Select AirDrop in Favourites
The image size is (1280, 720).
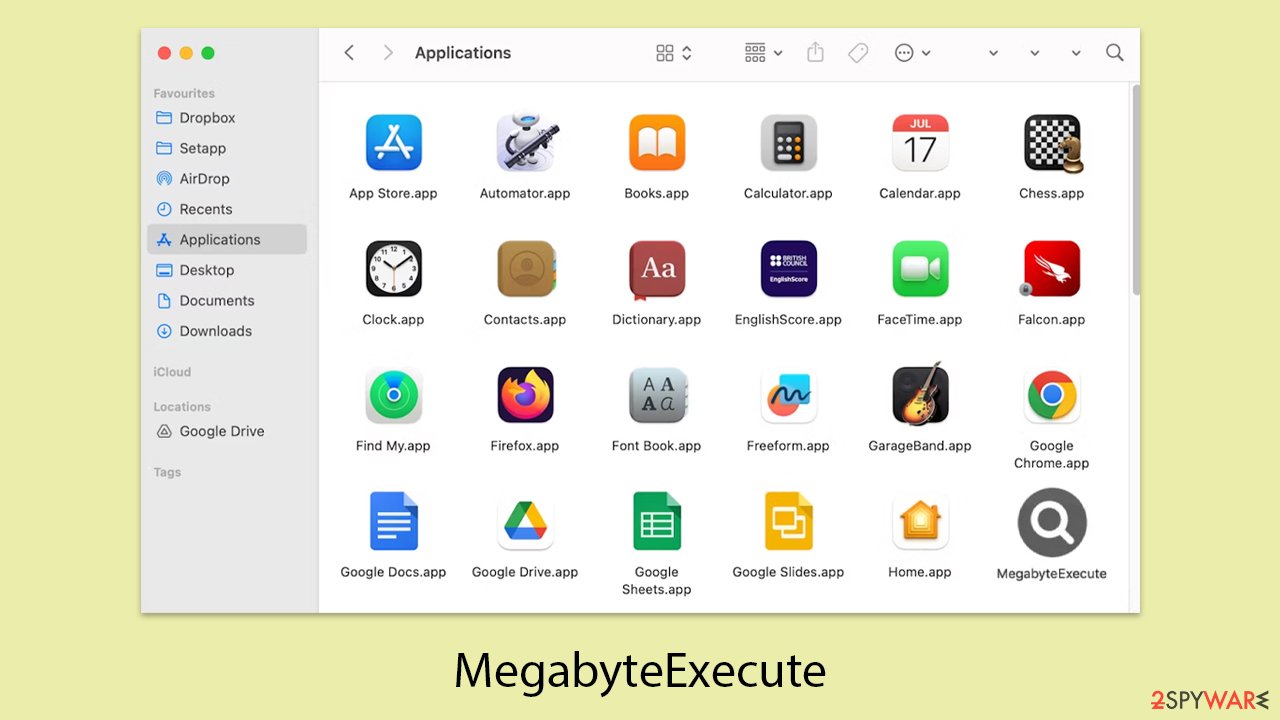[205, 178]
